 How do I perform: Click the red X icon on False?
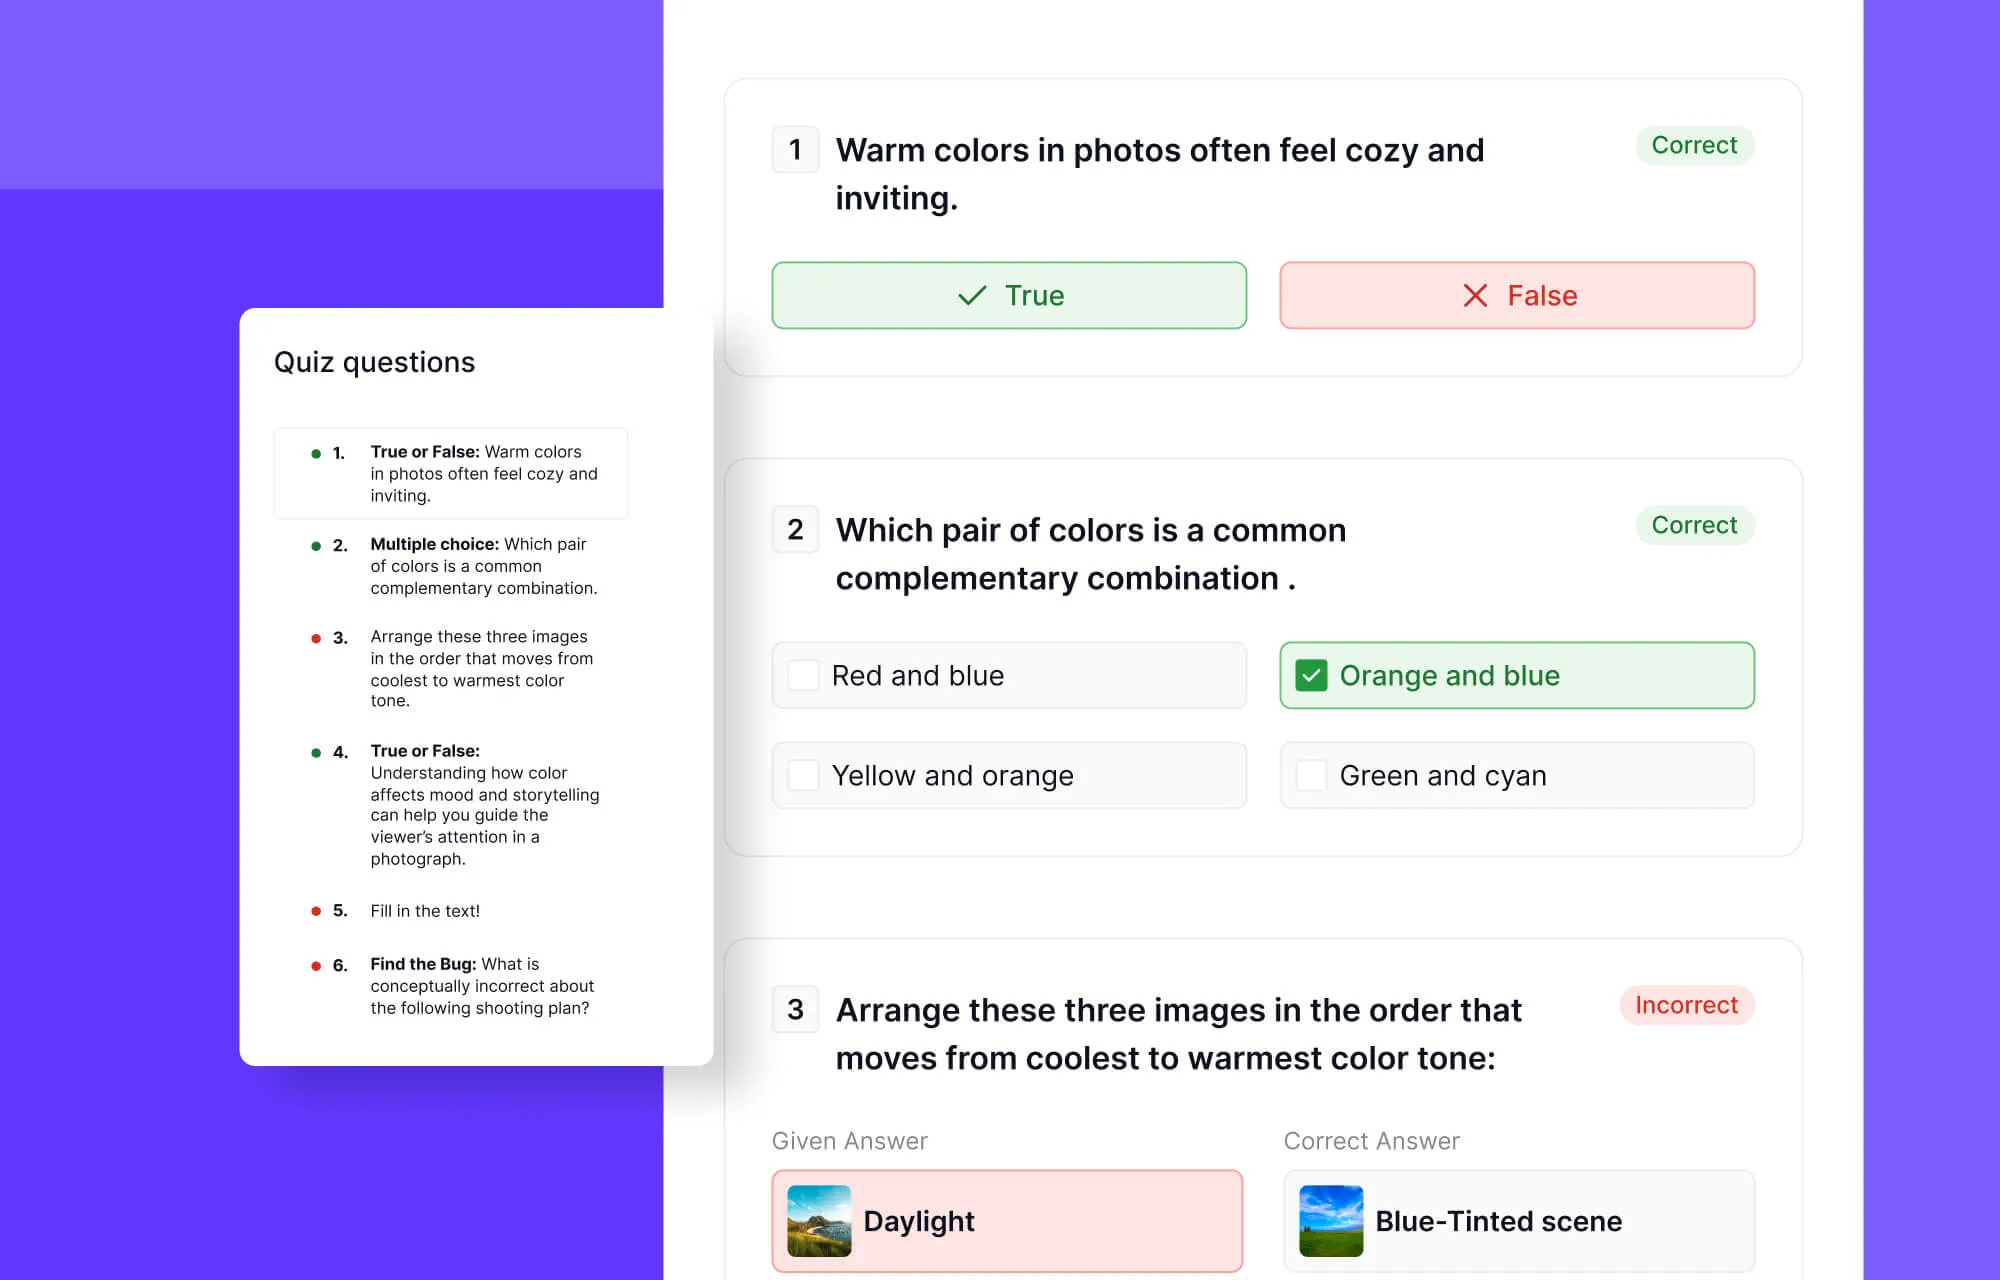click(x=1475, y=296)
